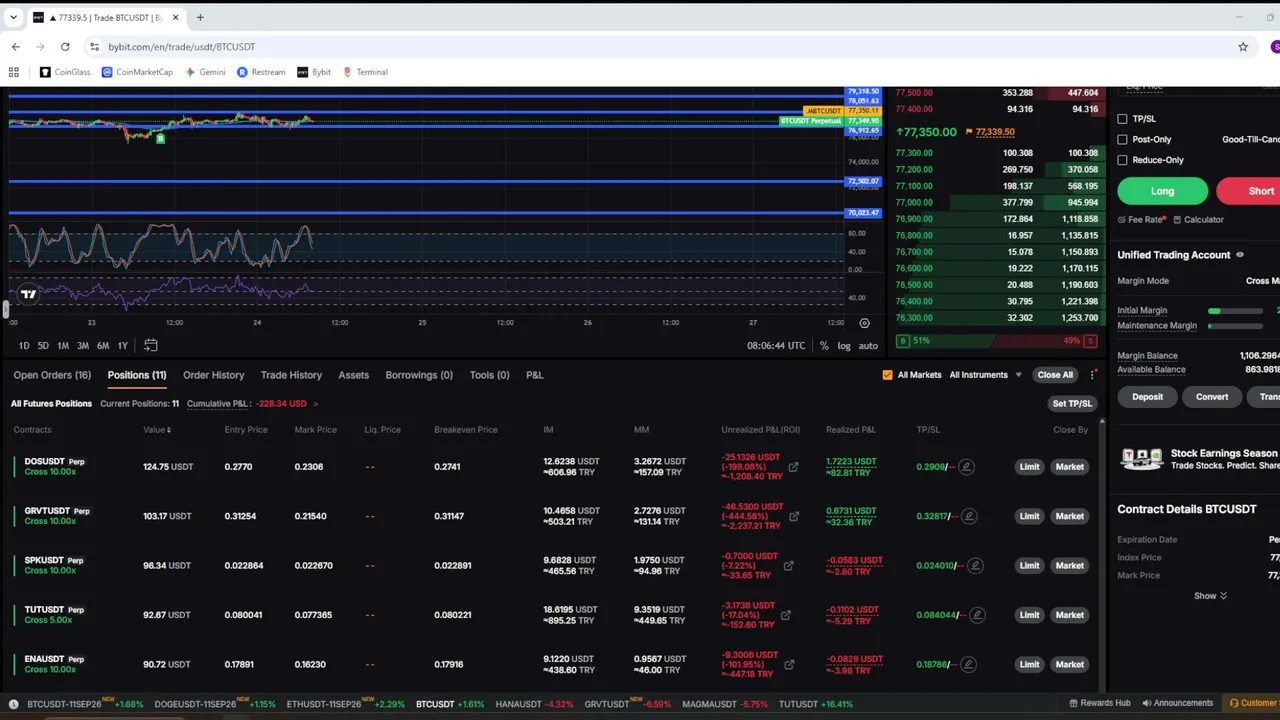Share ENAUSDT unrealized P&L
The height and width of the screenshot is (720, 1280).
click(x=789, y=664)
